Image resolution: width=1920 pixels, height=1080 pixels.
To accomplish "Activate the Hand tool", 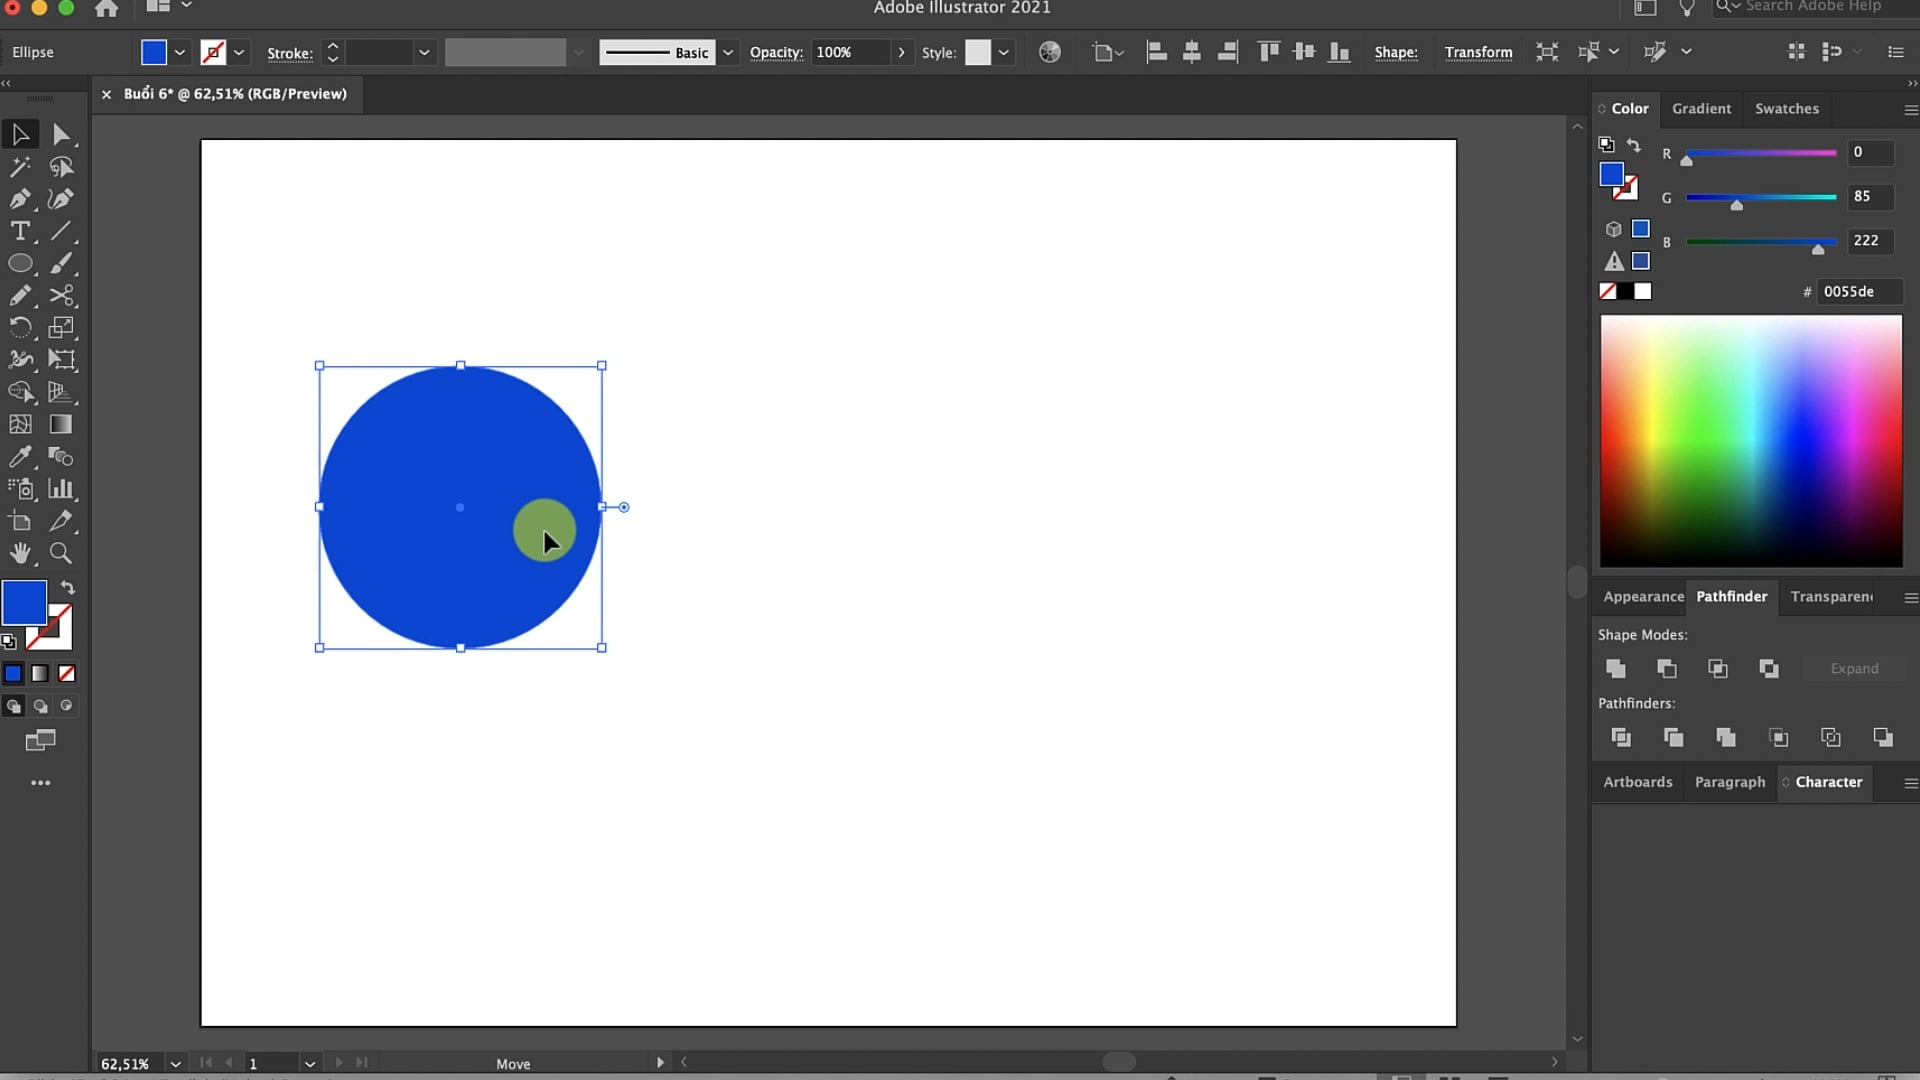I will [20, 553].
